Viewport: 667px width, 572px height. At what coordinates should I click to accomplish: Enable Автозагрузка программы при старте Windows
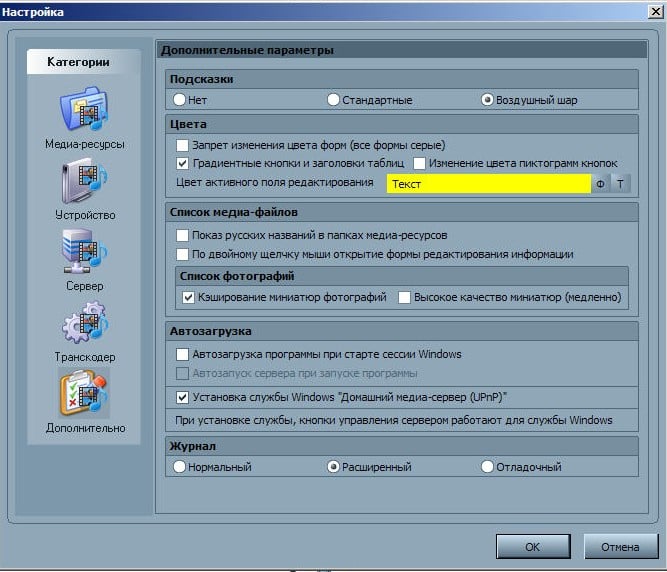[x=182, y=354]
